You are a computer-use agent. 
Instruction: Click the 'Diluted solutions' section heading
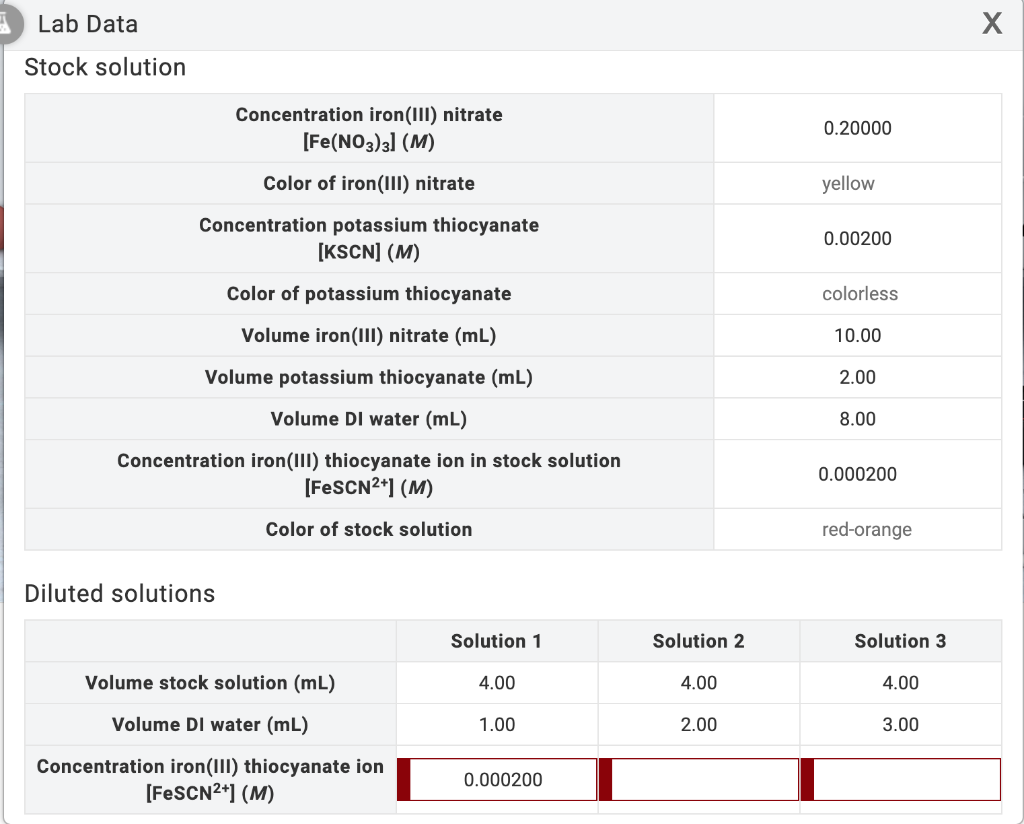(120, 594)
